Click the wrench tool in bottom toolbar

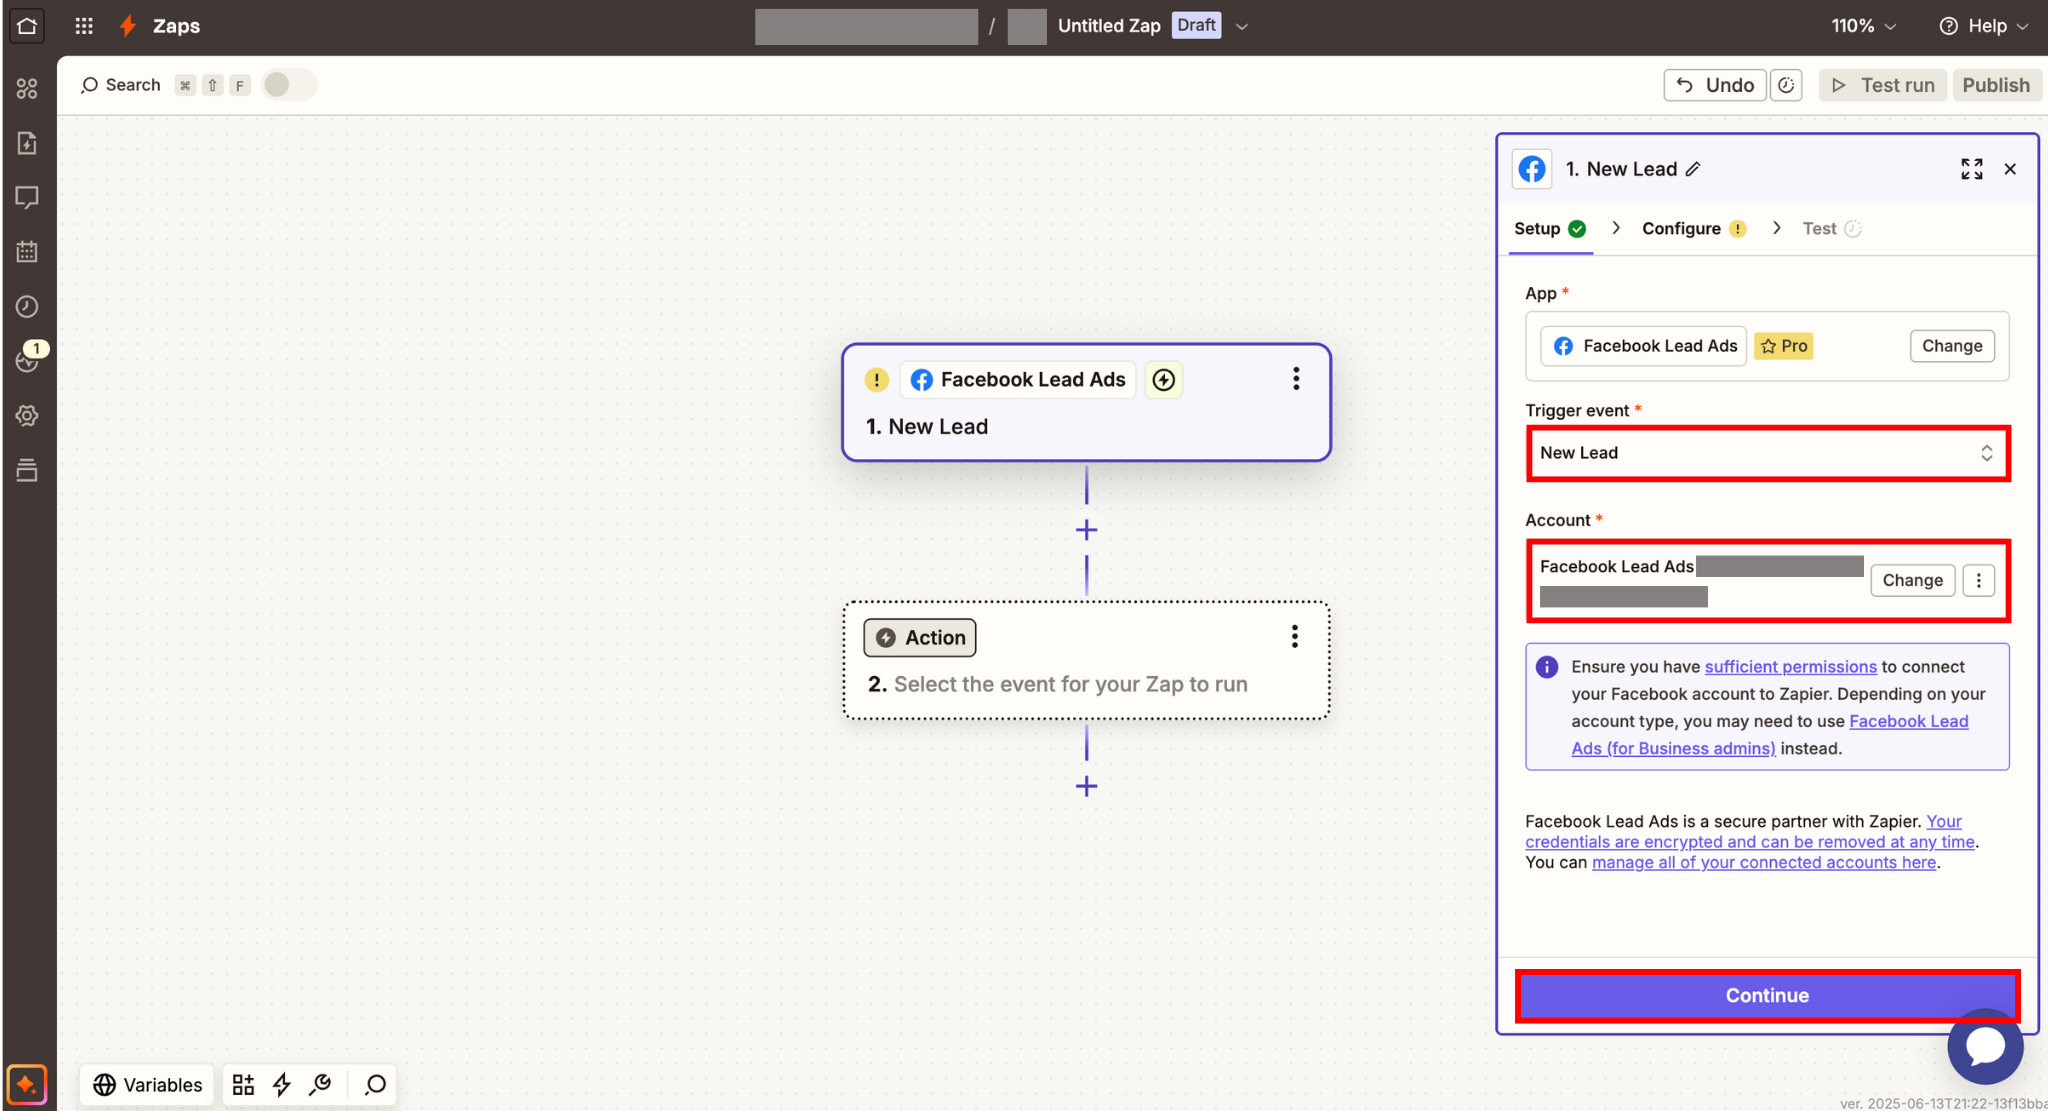320,1085
